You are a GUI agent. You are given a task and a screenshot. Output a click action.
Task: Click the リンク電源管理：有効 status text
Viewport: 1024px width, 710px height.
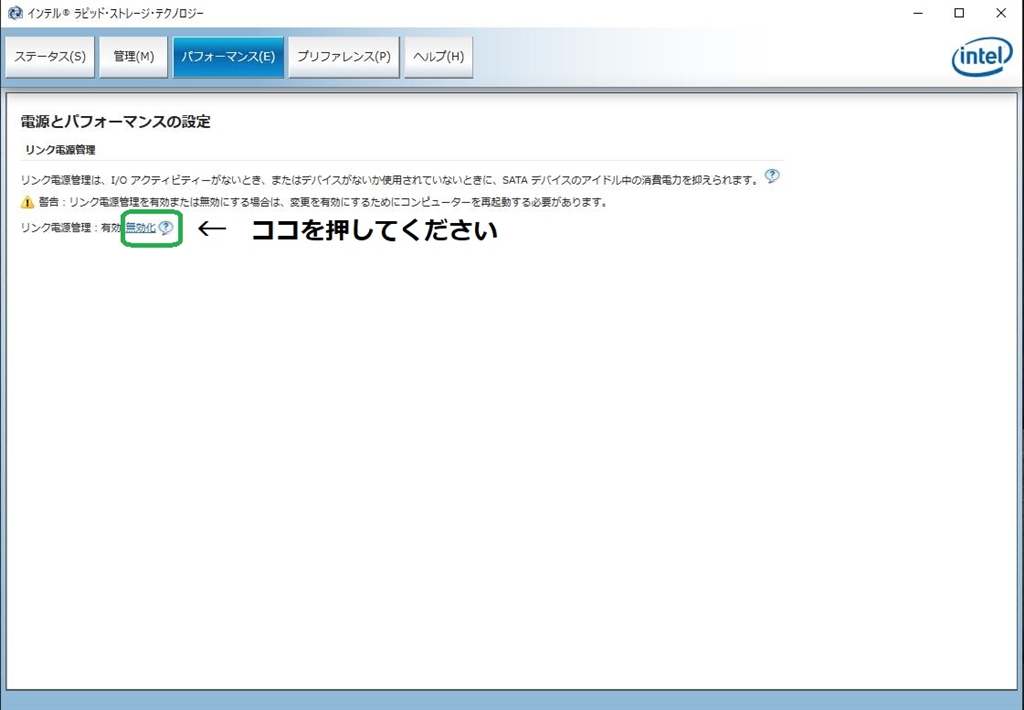pos(71,228)
